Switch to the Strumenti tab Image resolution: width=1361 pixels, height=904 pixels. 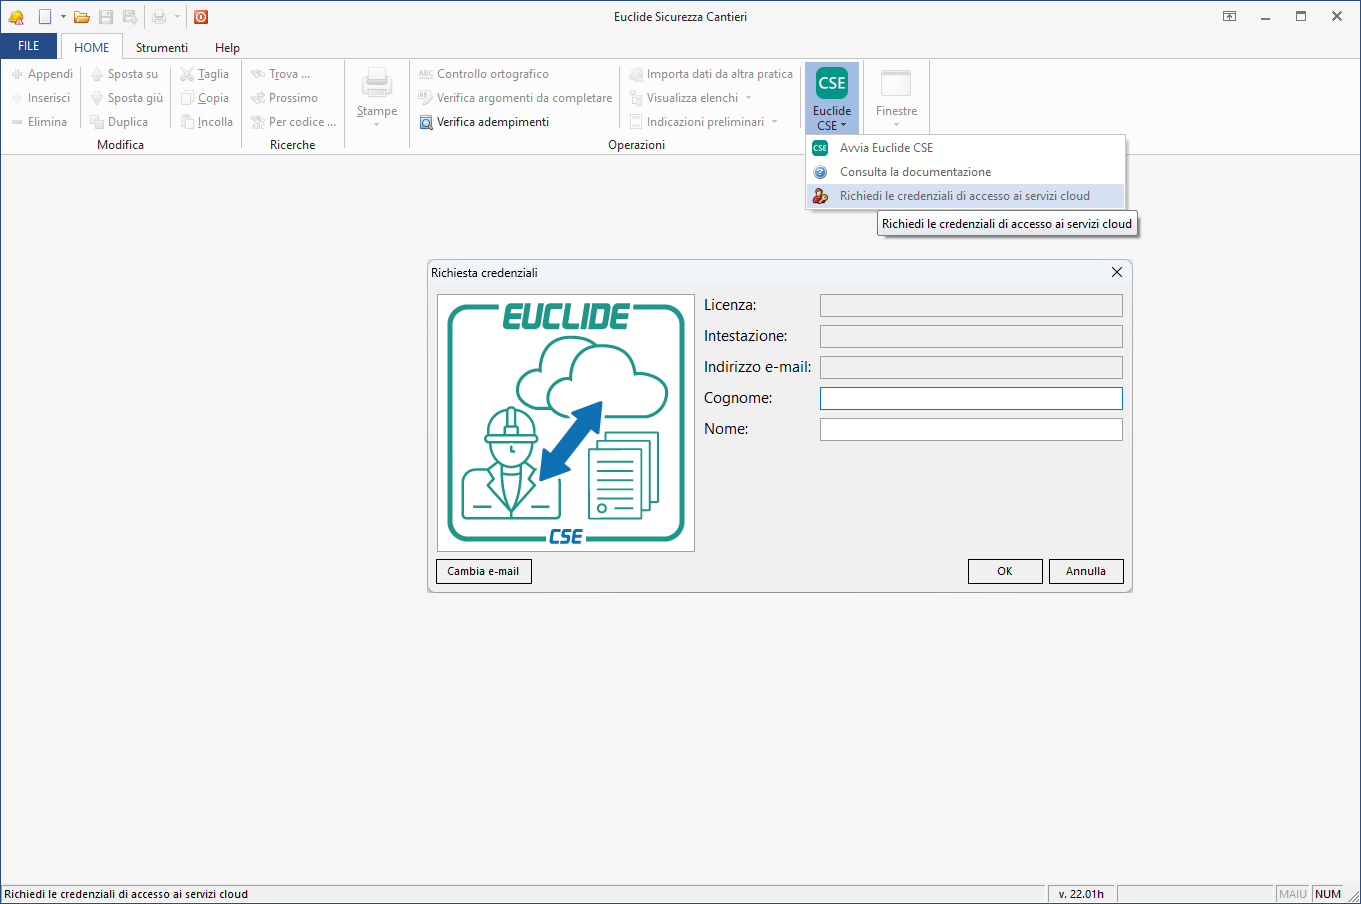162,47
